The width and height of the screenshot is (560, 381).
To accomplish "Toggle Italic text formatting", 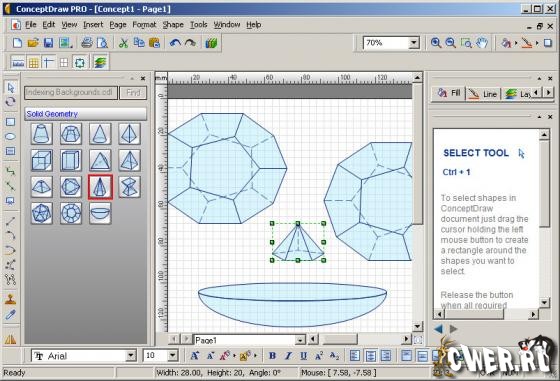I will point(288,356).
